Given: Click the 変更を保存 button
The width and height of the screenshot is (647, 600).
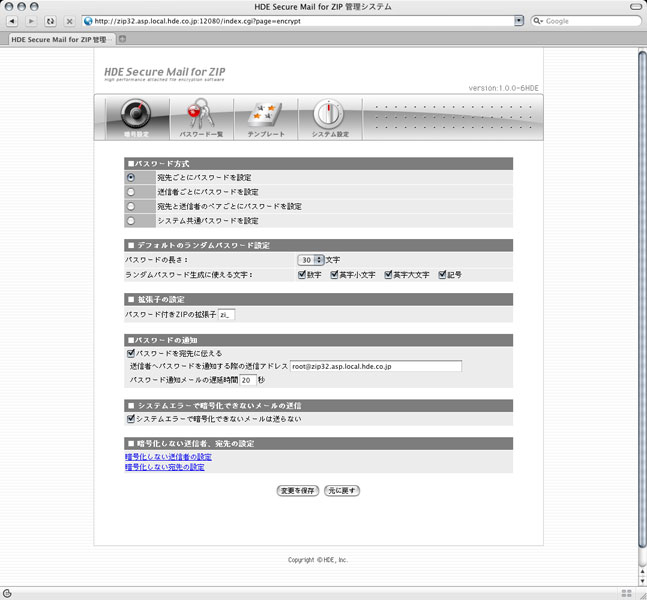Looking at the screenshot, I should tap(298, 491).
